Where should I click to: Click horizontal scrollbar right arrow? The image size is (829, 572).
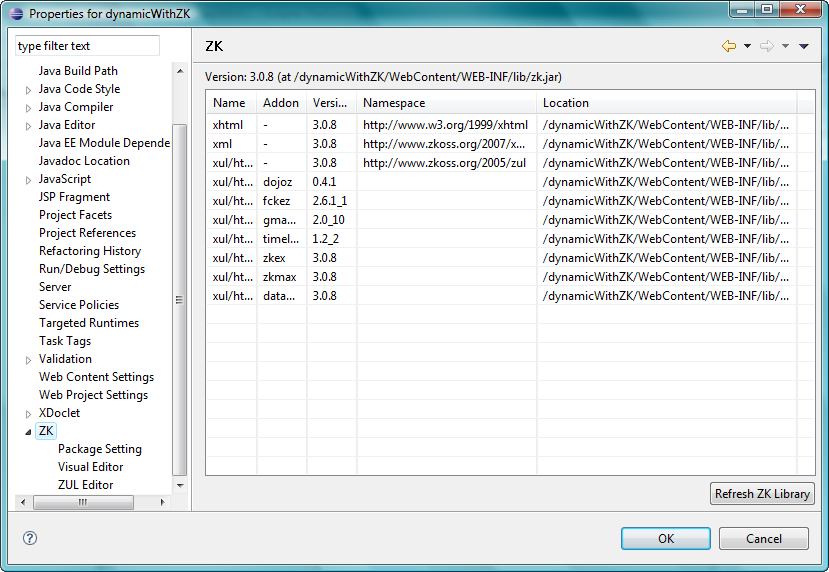tap(162, 502)
